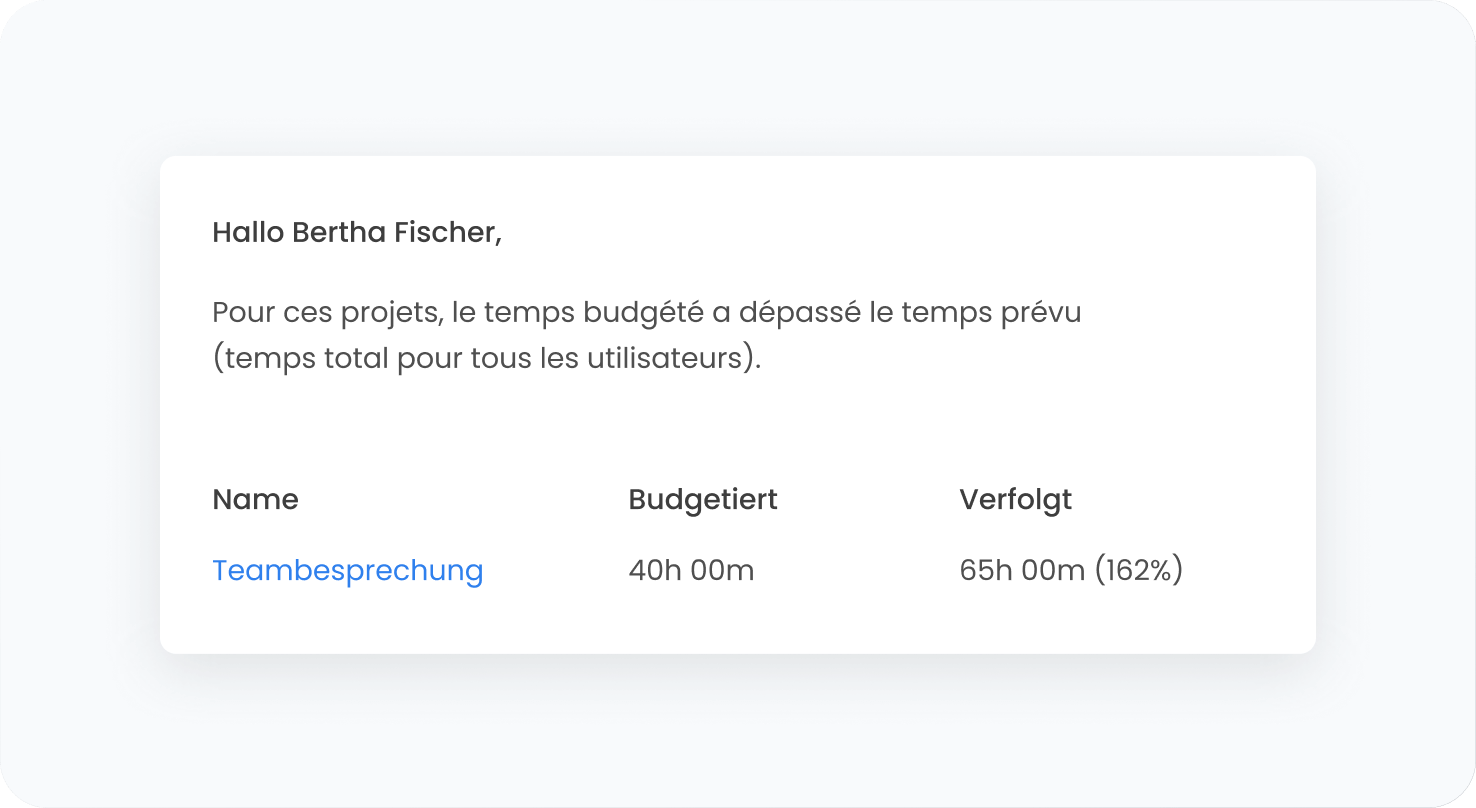Click the word budgété in the message

tap(641, 313)
